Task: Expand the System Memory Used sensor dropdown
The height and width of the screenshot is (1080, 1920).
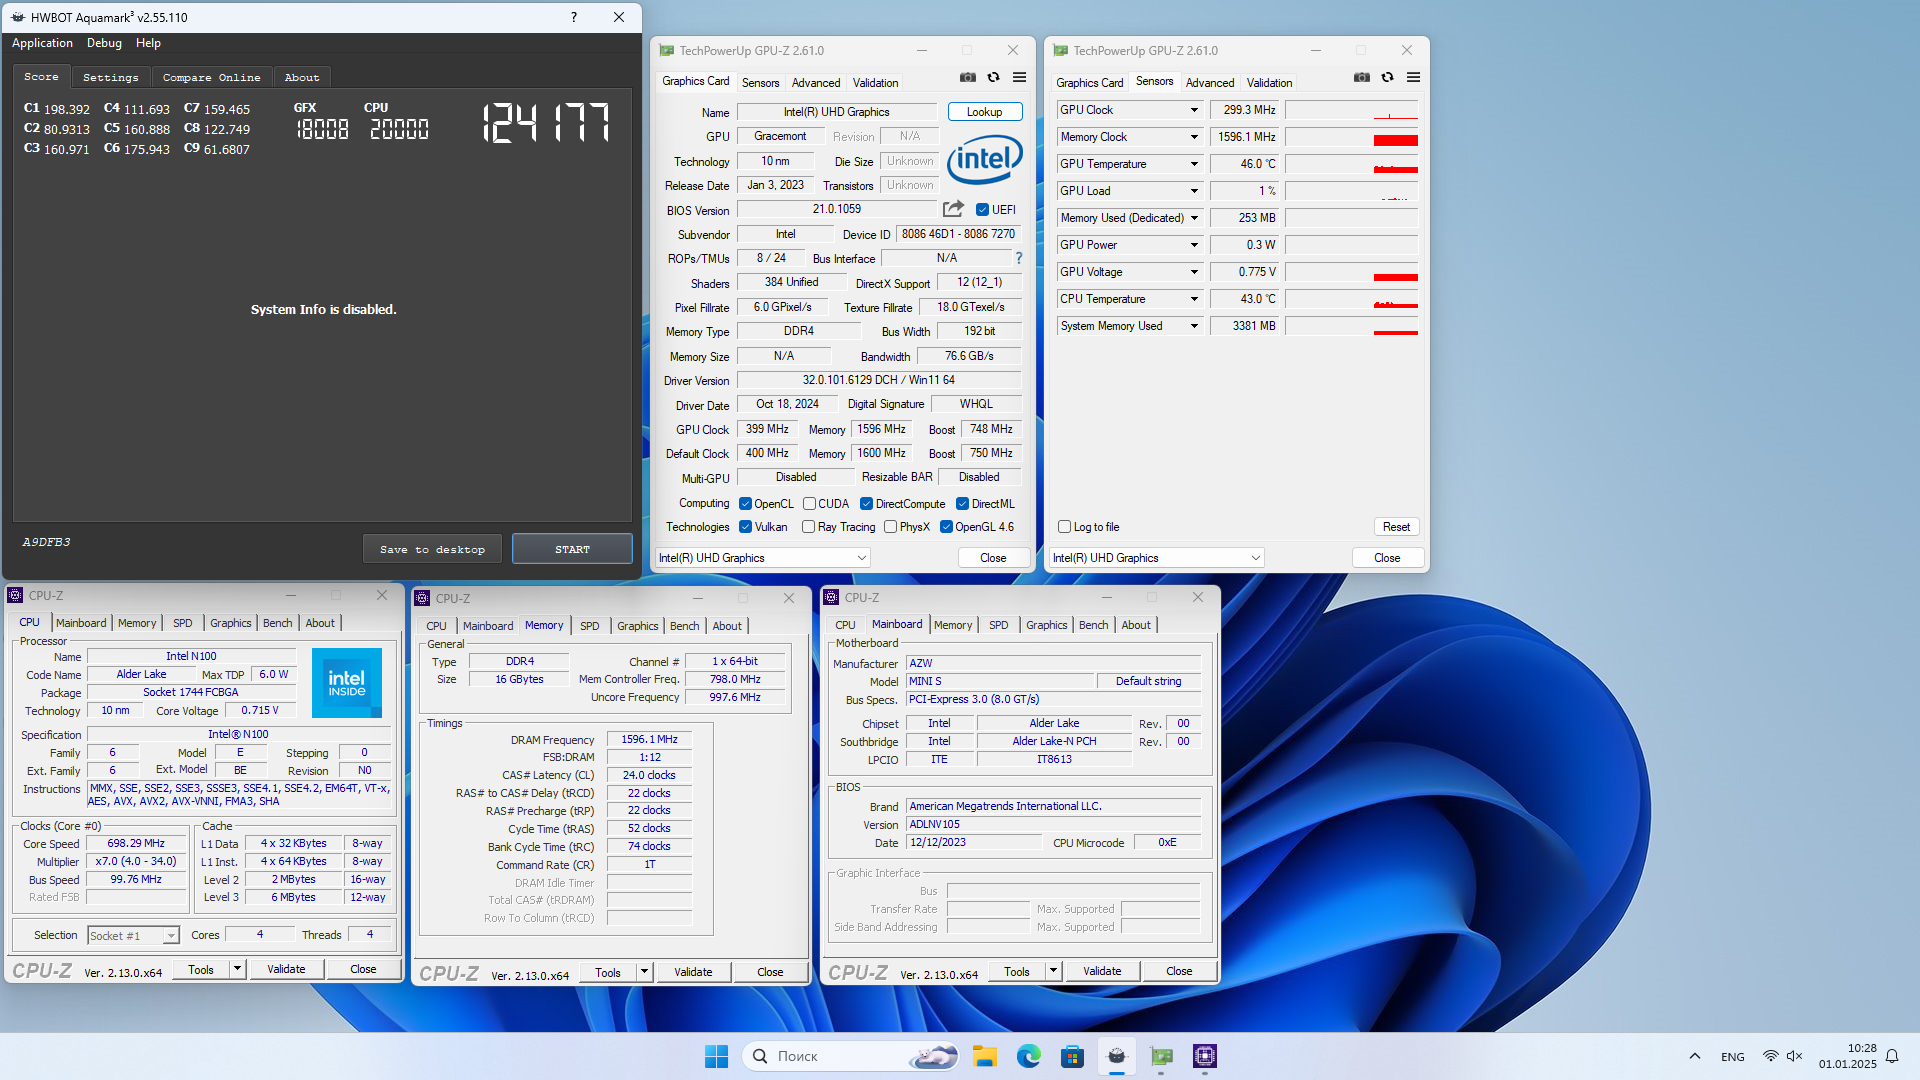Action: (x=1193, y=326)
